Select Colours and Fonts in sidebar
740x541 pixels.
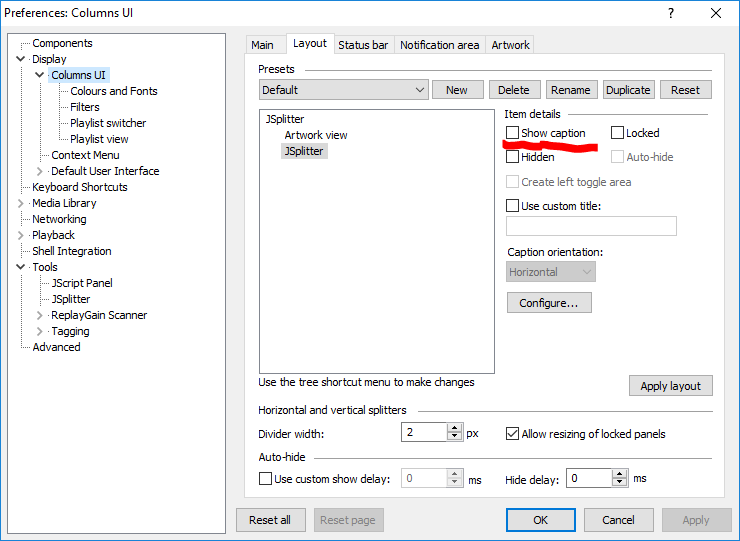point(113,91)
